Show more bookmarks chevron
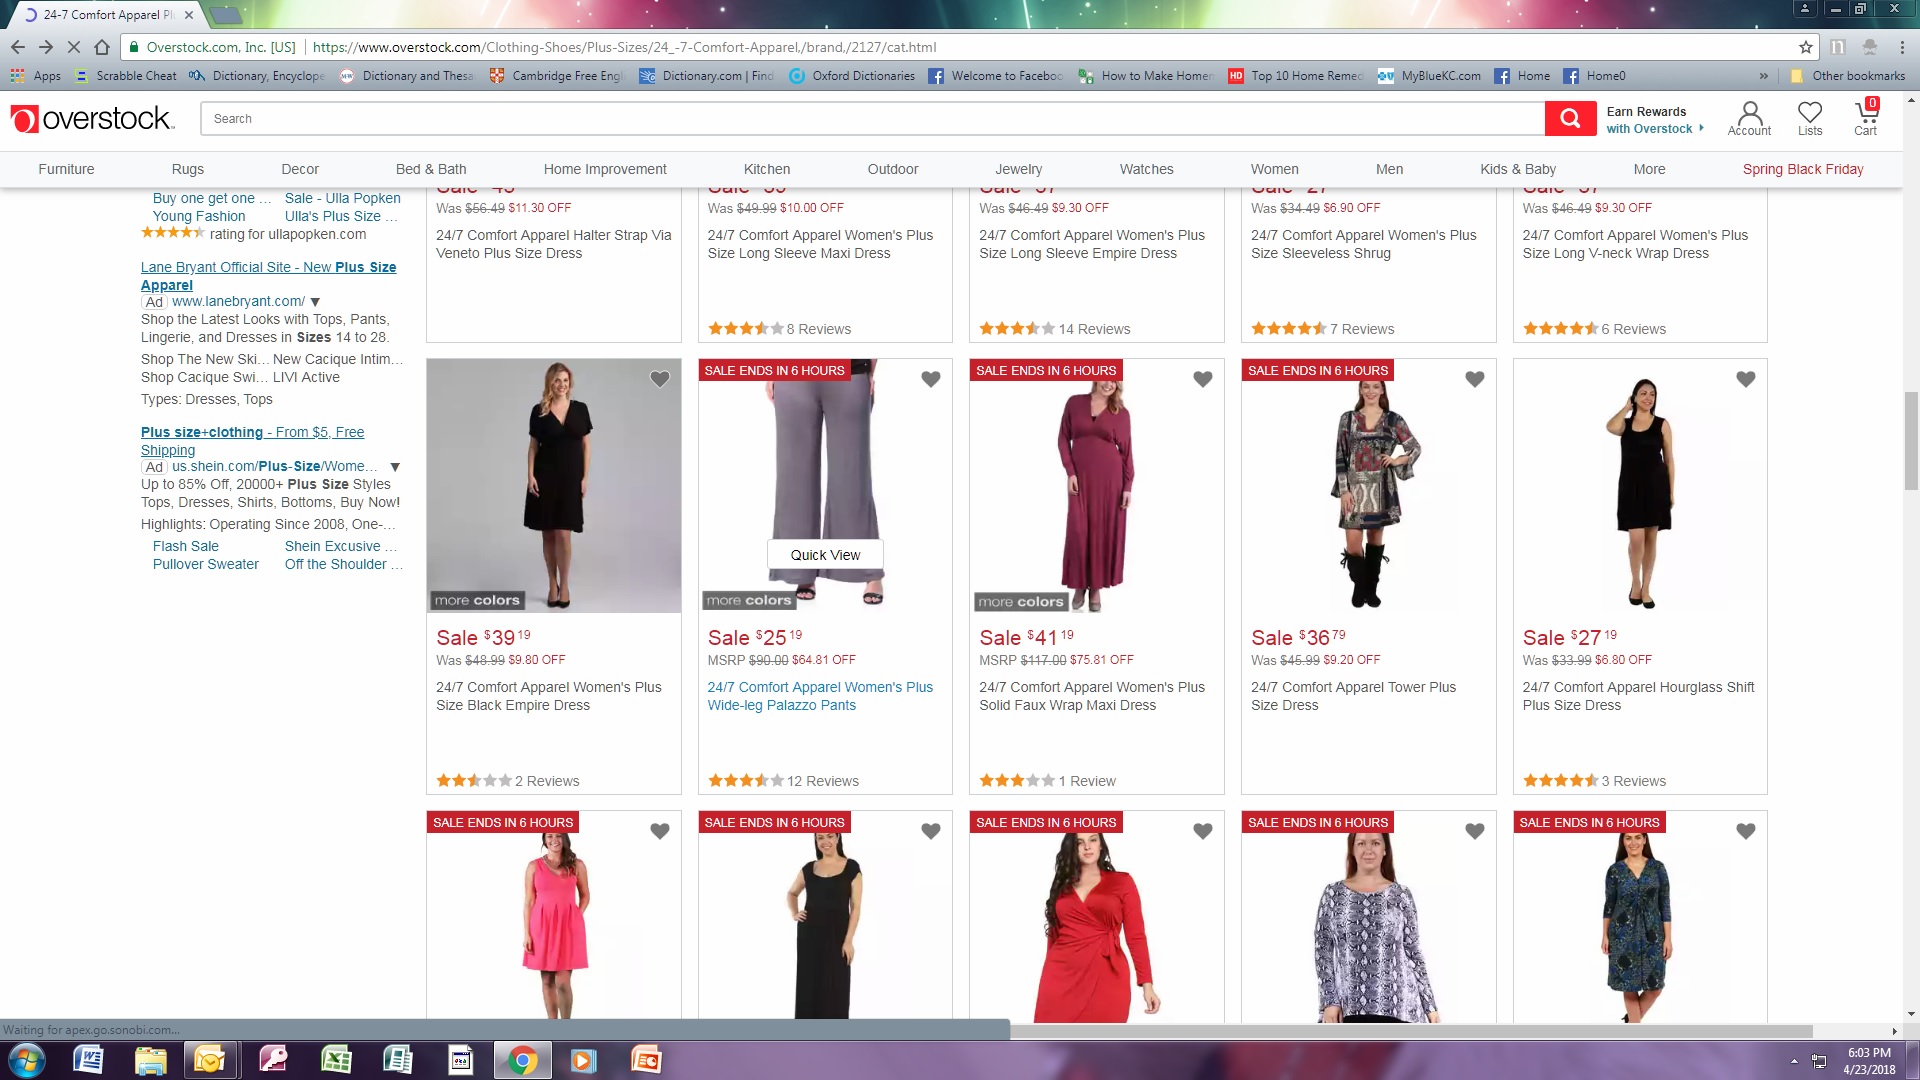1920x1080 pixels. (x=1763, y=76)
